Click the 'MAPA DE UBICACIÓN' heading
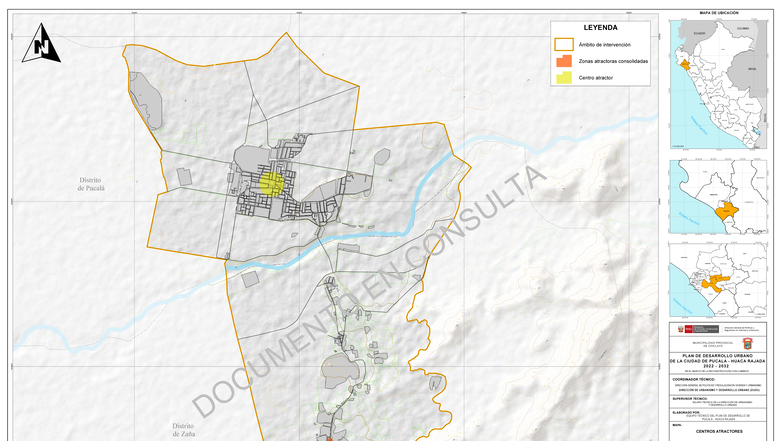 (718, 13)
